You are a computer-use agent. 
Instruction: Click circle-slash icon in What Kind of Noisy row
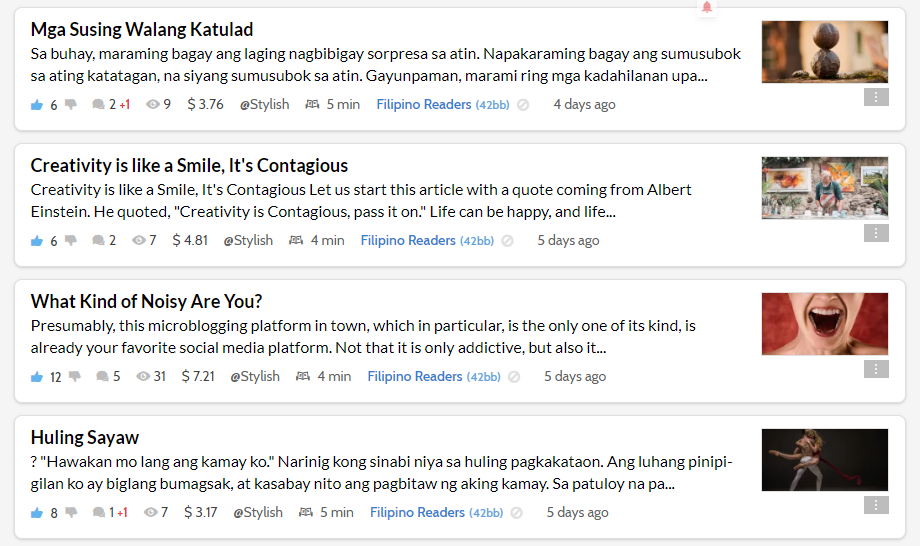coord(514,377)
